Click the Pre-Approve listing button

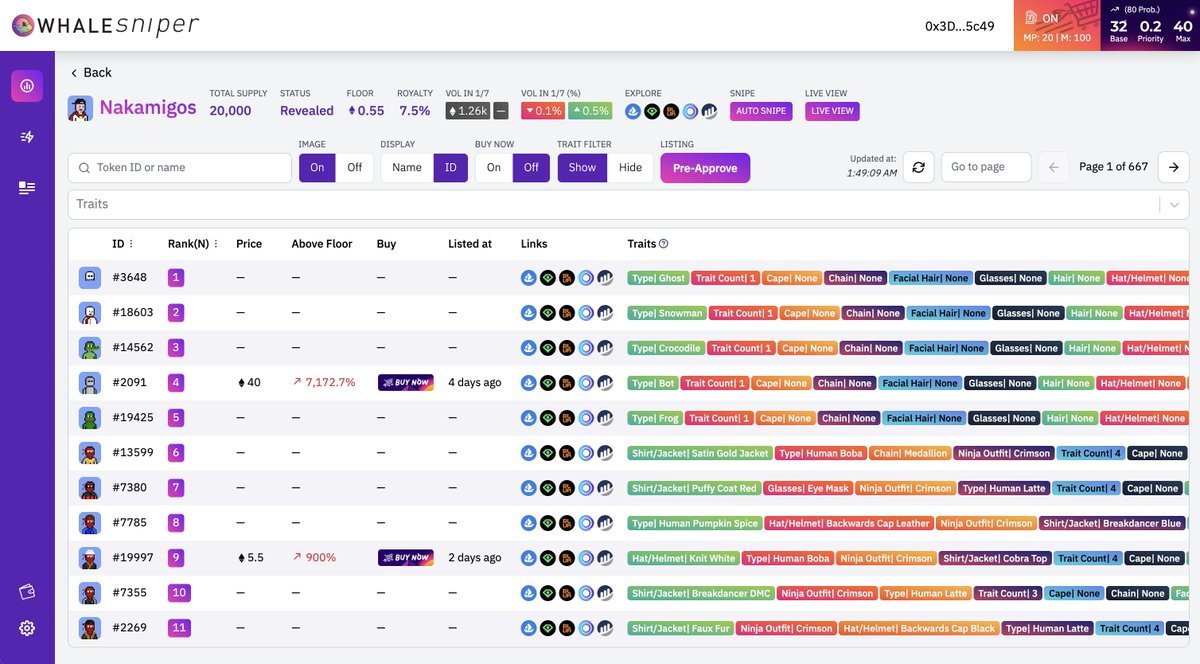pos(705,168)
